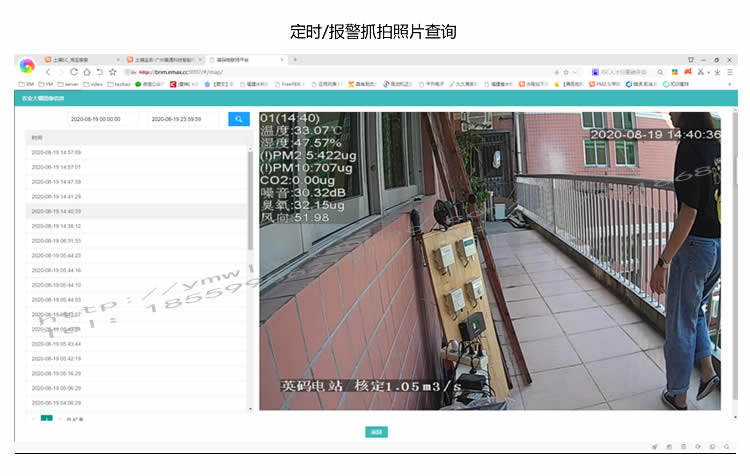
Task: Click the end date field 2020-08-19 23:59:59
Action: pyautogui.click(x=176, y=119)
